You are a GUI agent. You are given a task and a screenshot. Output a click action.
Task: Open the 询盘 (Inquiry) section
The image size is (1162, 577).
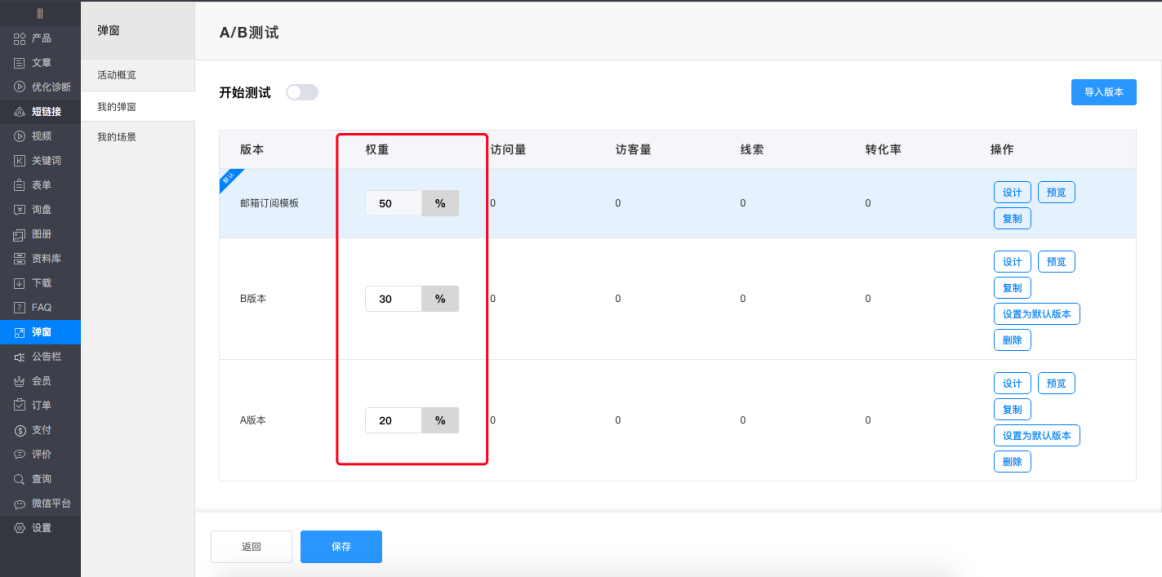(x=40, y=209)
